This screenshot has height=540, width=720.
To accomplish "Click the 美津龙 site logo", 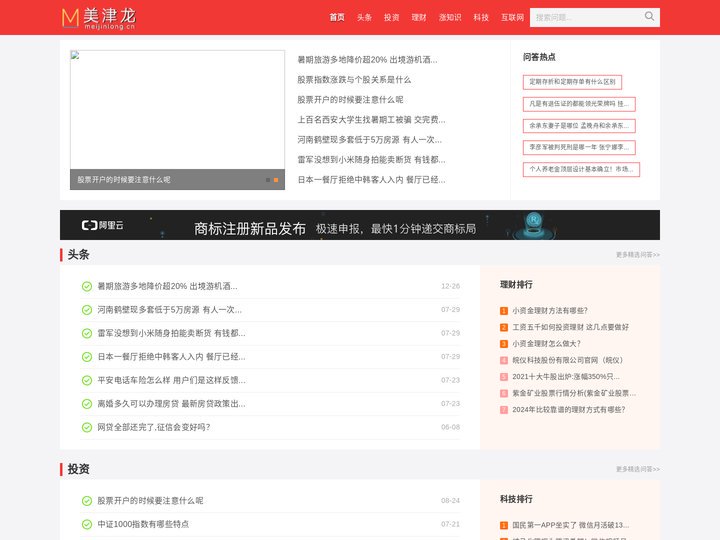I will [99, 18].
